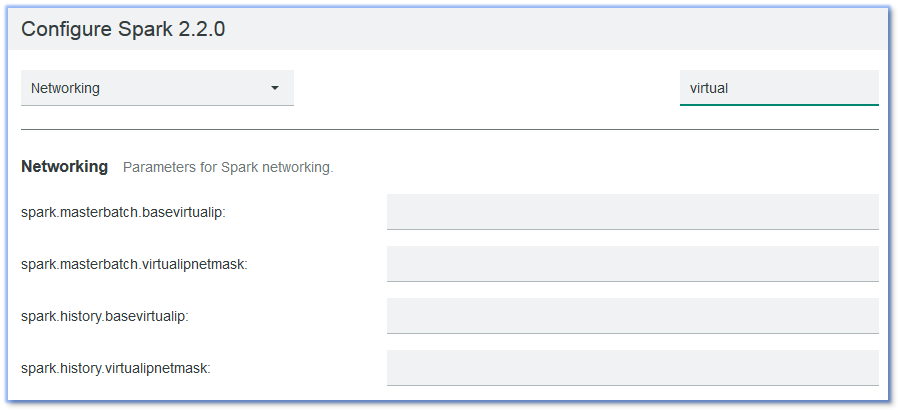The height and width of the screenshot is (410, 898).
Task: Click the spark.history.virtualipnetmask value field
Action: pos(632,368)
